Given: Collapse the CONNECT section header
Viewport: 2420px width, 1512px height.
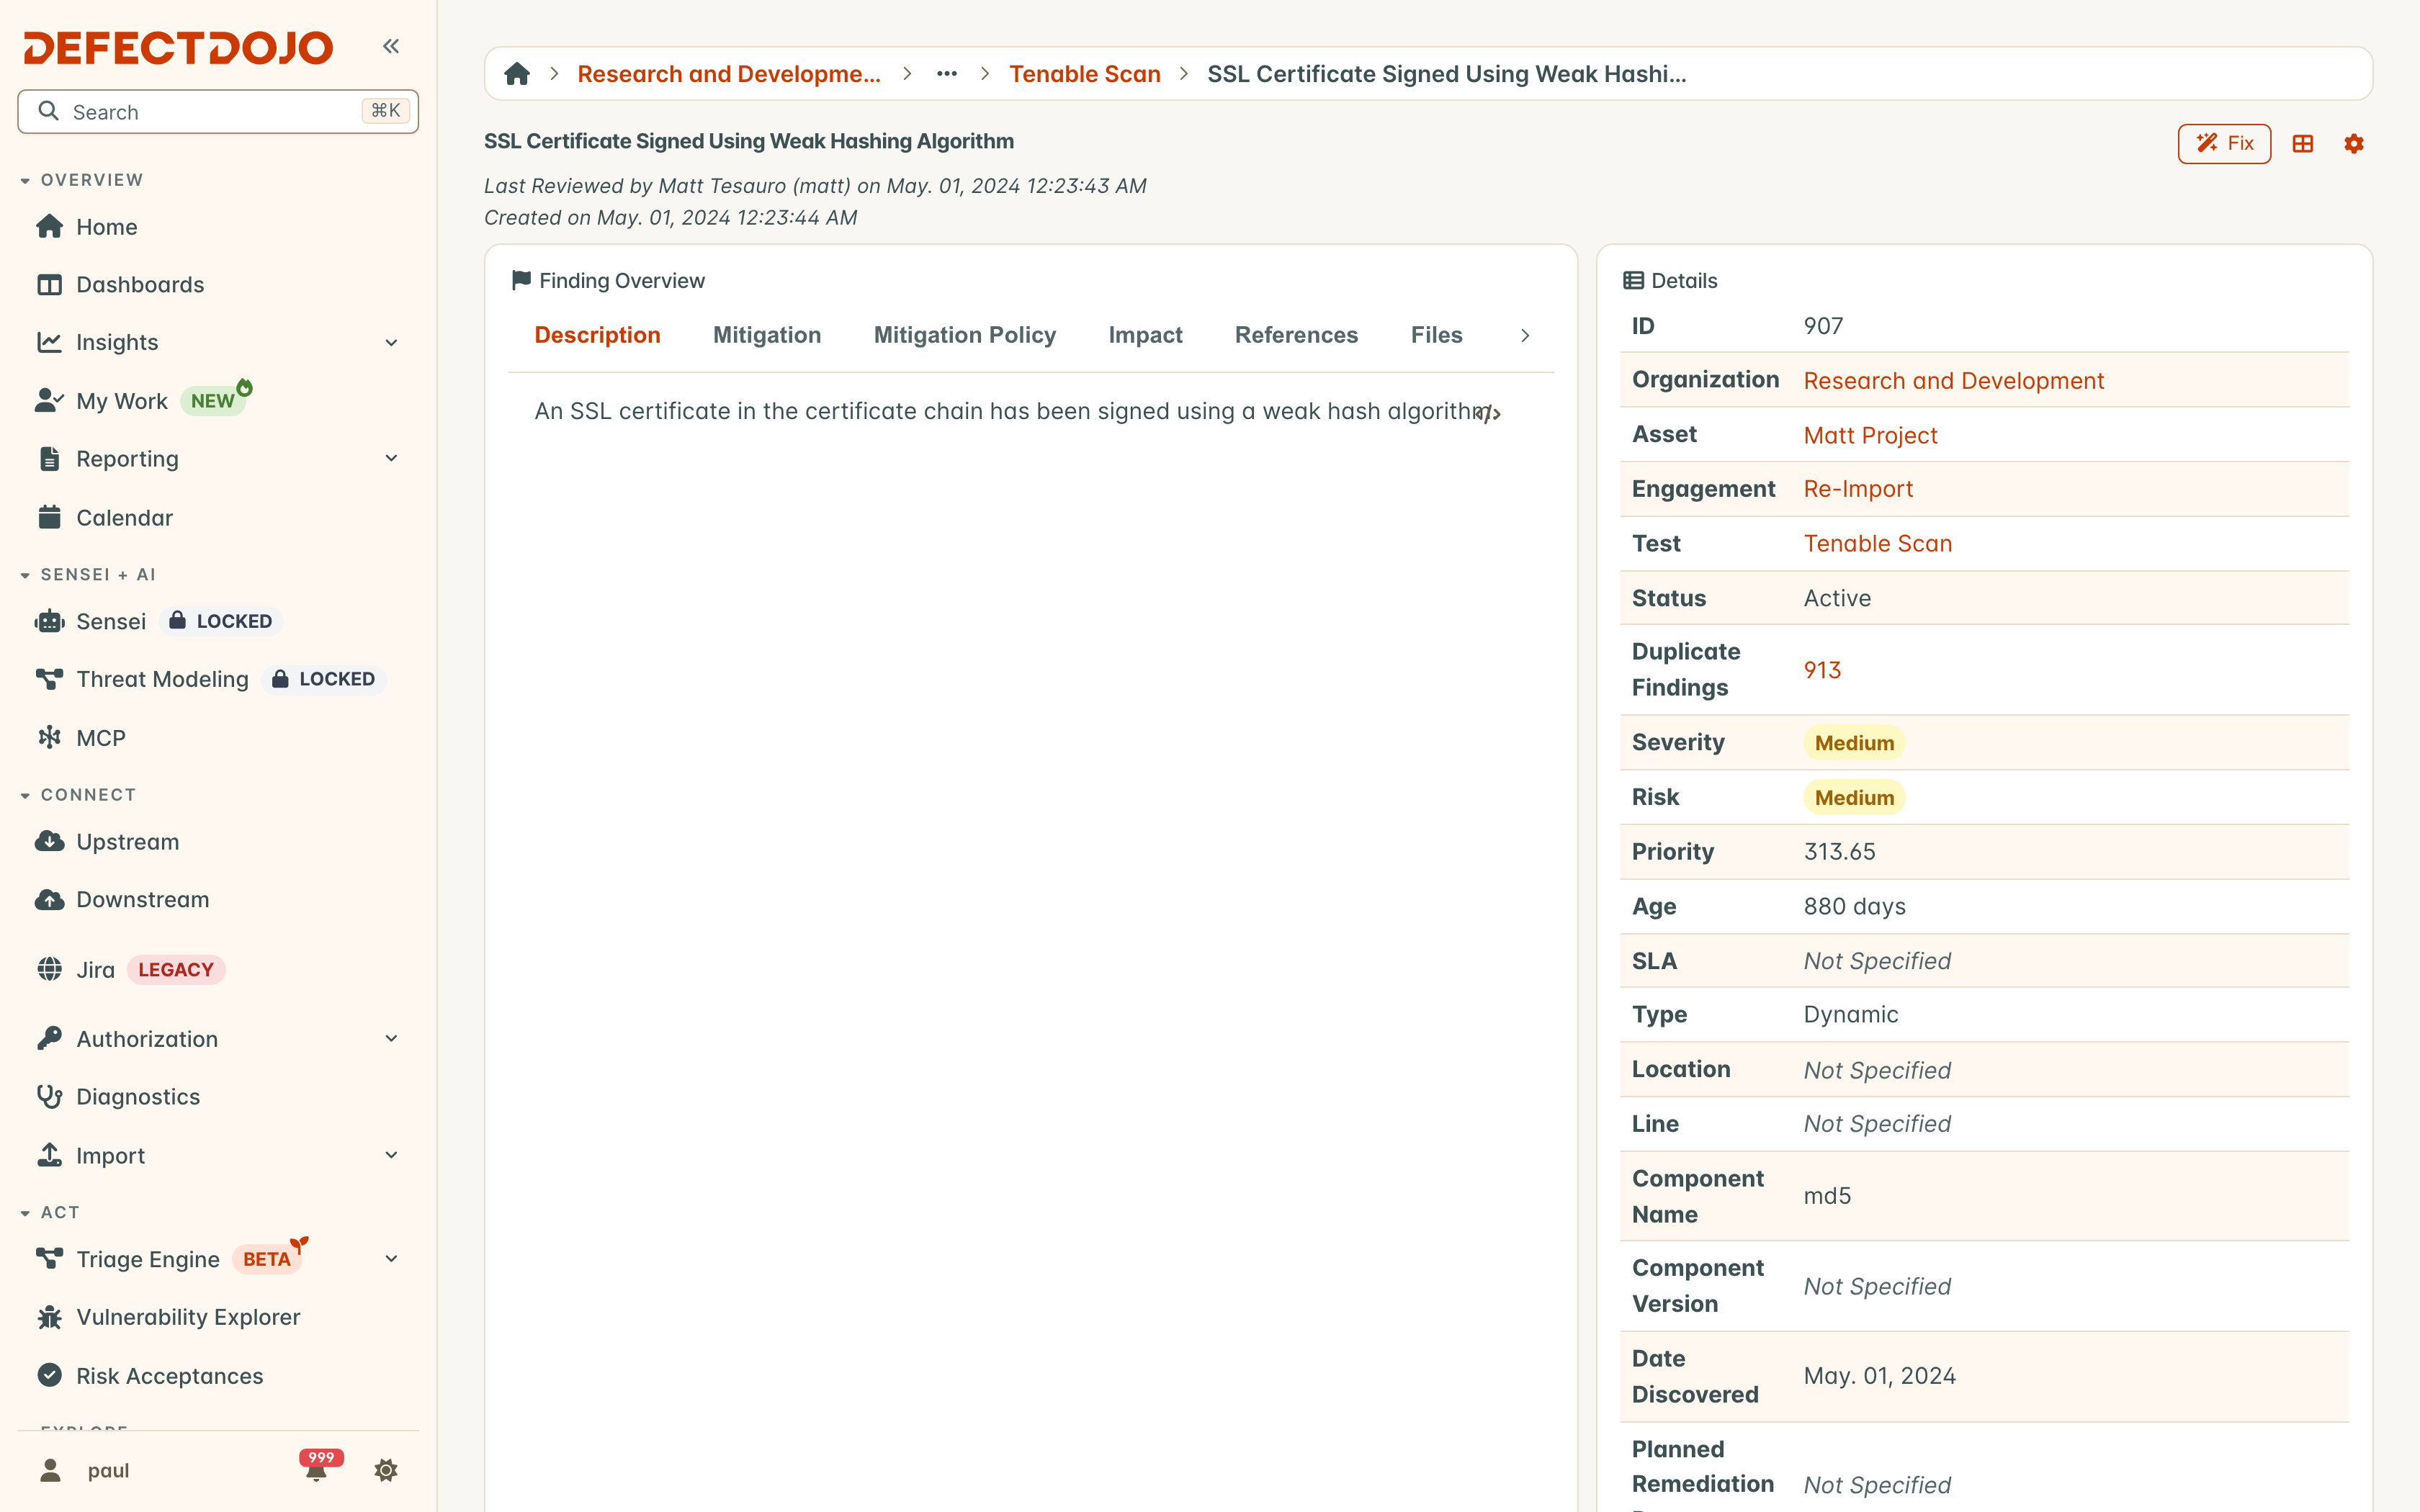Looking at the screenshot, I should pos(78,795).
